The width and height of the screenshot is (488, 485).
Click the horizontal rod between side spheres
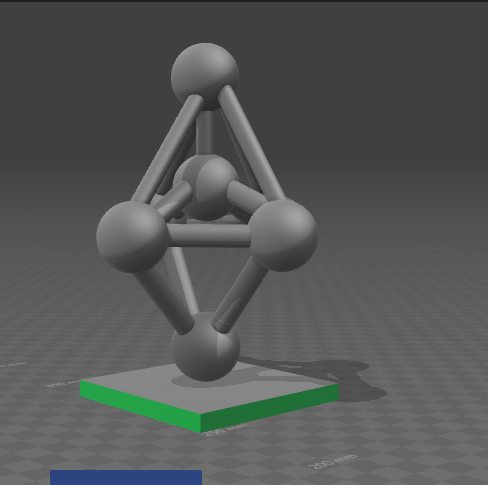(x=209, y=236)
